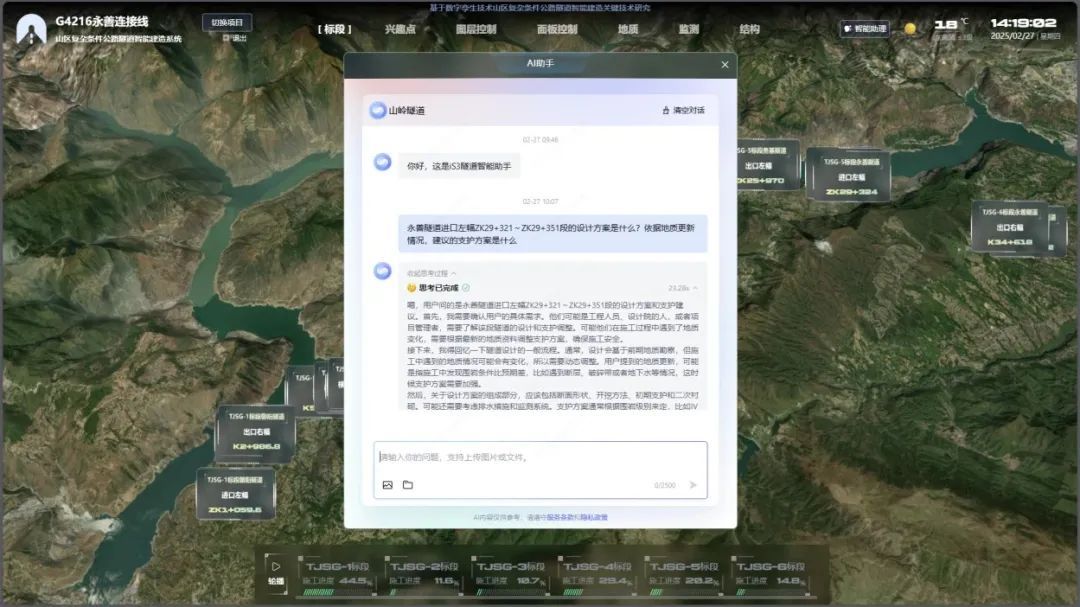Open the 兴趣点 menu tab
Screen dimensions: 1080x607
(400, 29)
